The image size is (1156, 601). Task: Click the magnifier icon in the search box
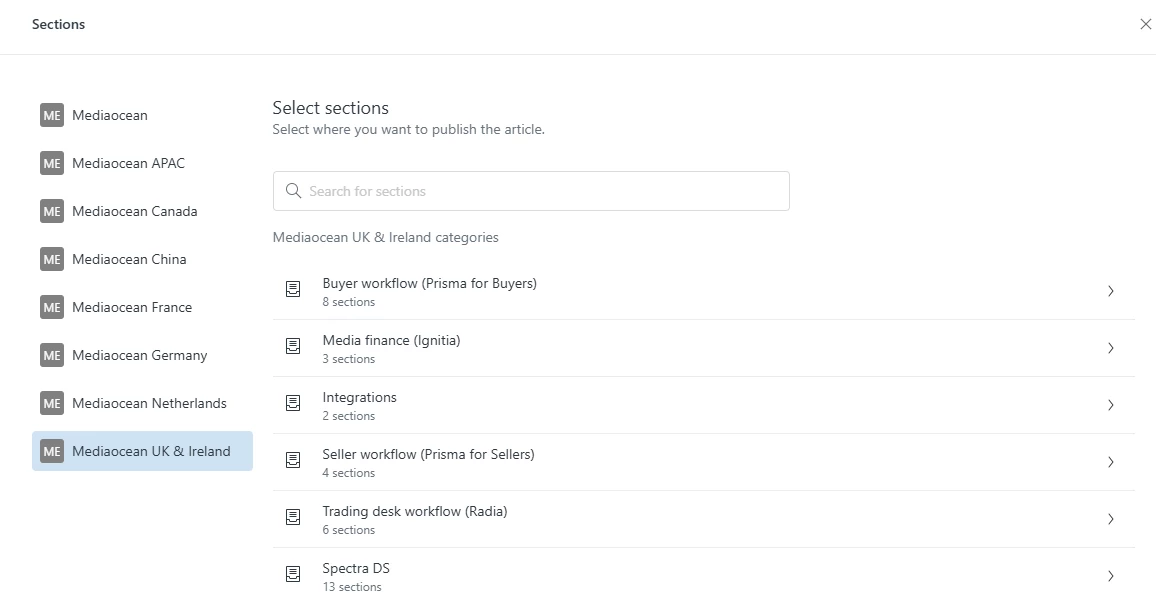(293, 191)
